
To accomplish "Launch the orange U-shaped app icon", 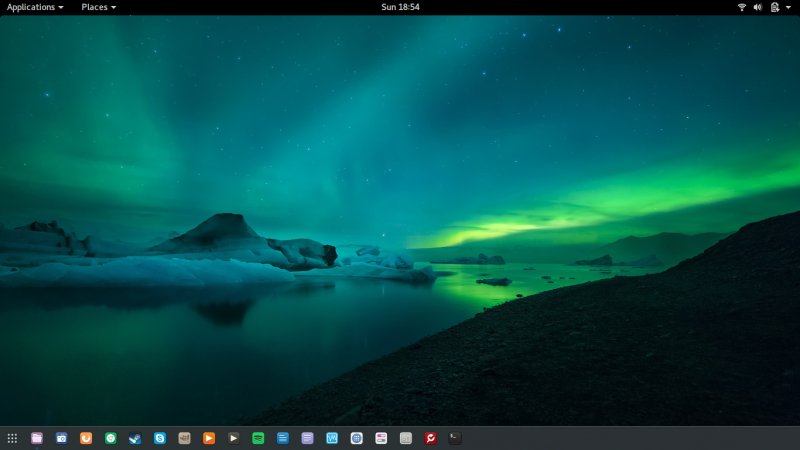I will (86, 438).
